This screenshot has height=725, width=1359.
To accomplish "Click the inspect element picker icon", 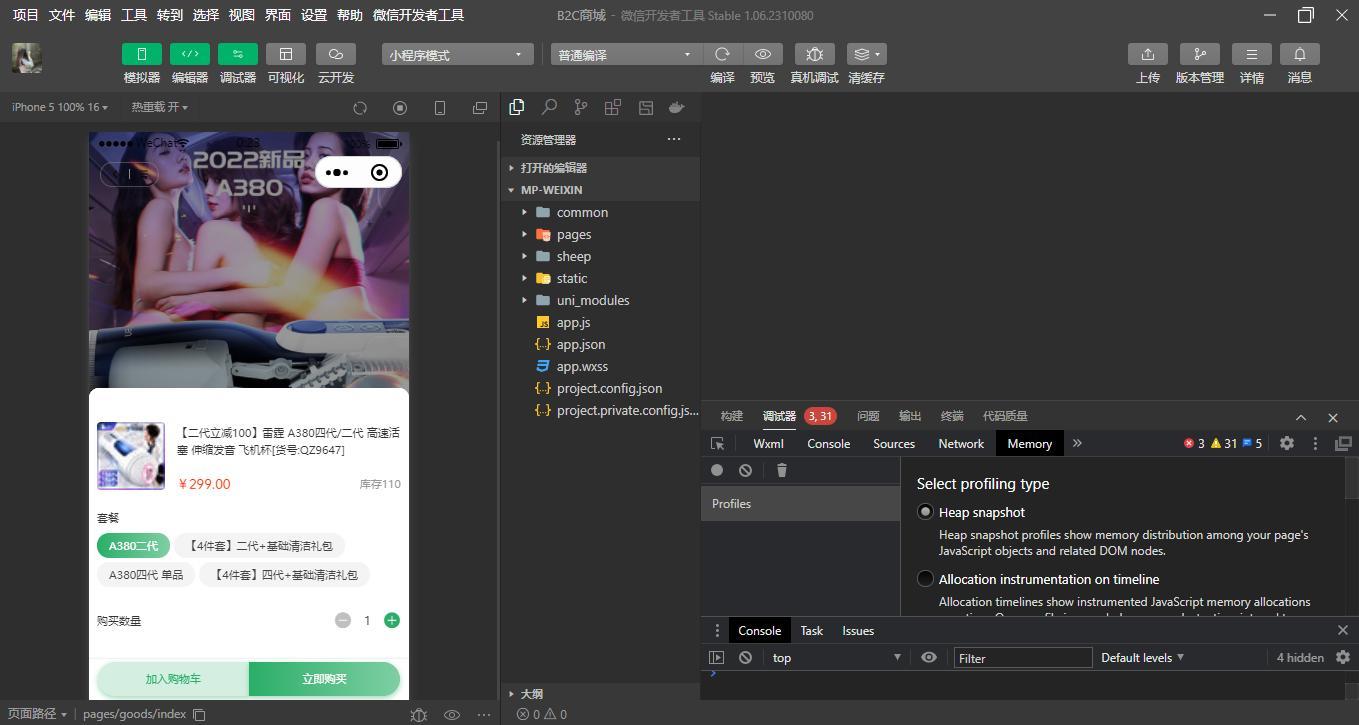I will pos(717,443).
